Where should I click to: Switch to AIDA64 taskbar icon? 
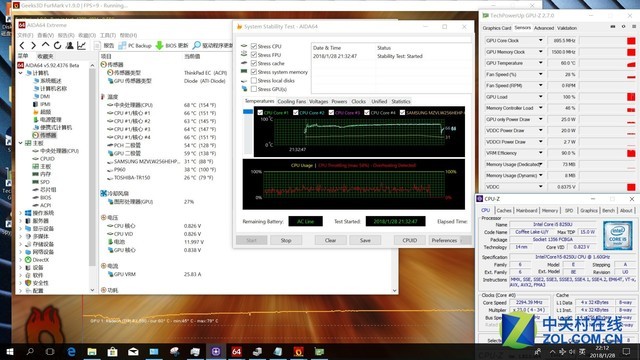236,351
